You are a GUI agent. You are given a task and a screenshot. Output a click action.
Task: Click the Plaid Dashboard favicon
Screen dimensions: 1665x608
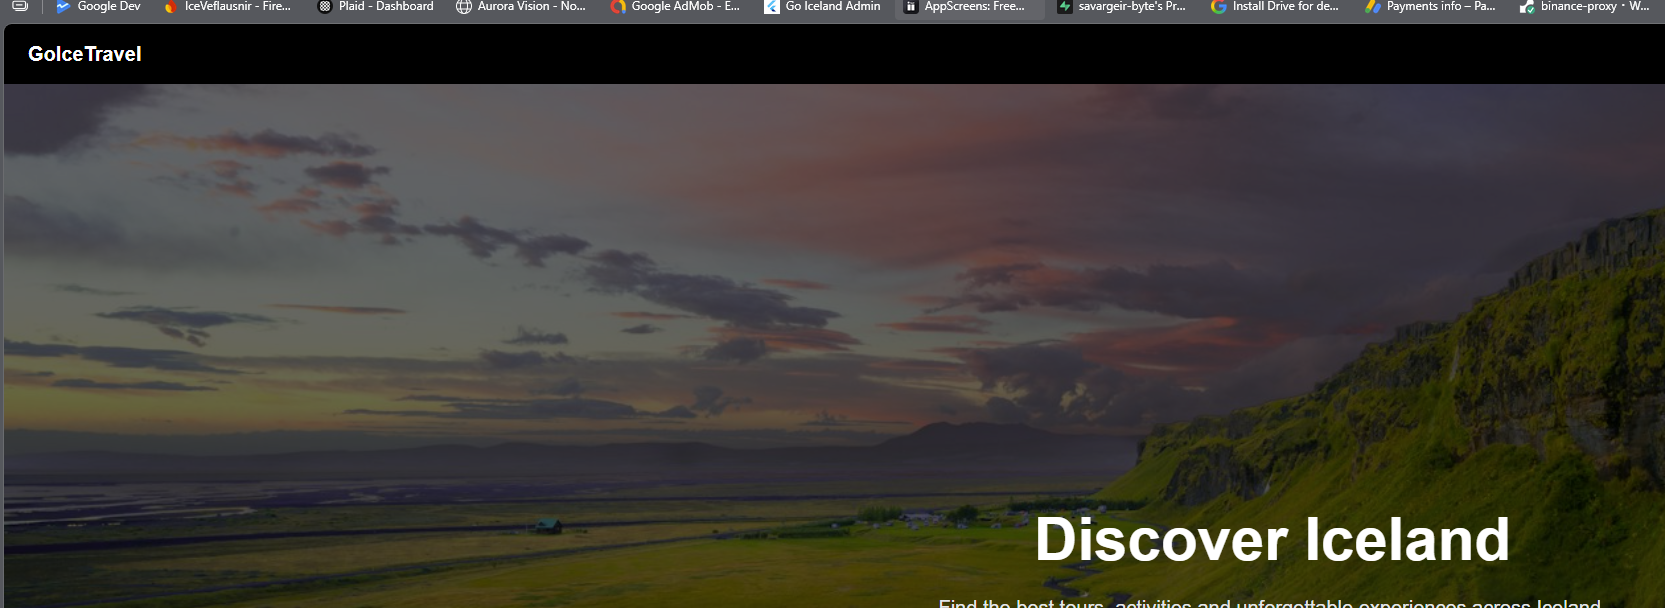(x=325, y=7)
